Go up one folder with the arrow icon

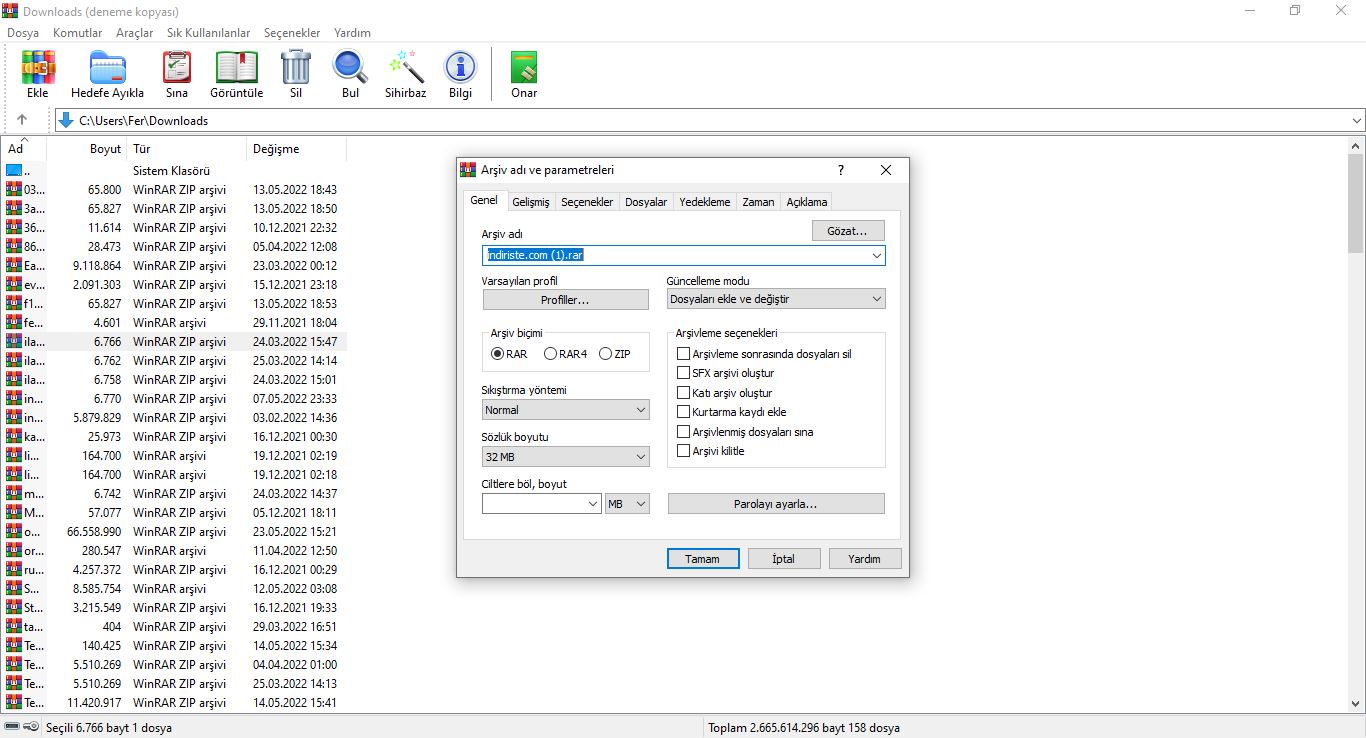[x=22, y=120]
